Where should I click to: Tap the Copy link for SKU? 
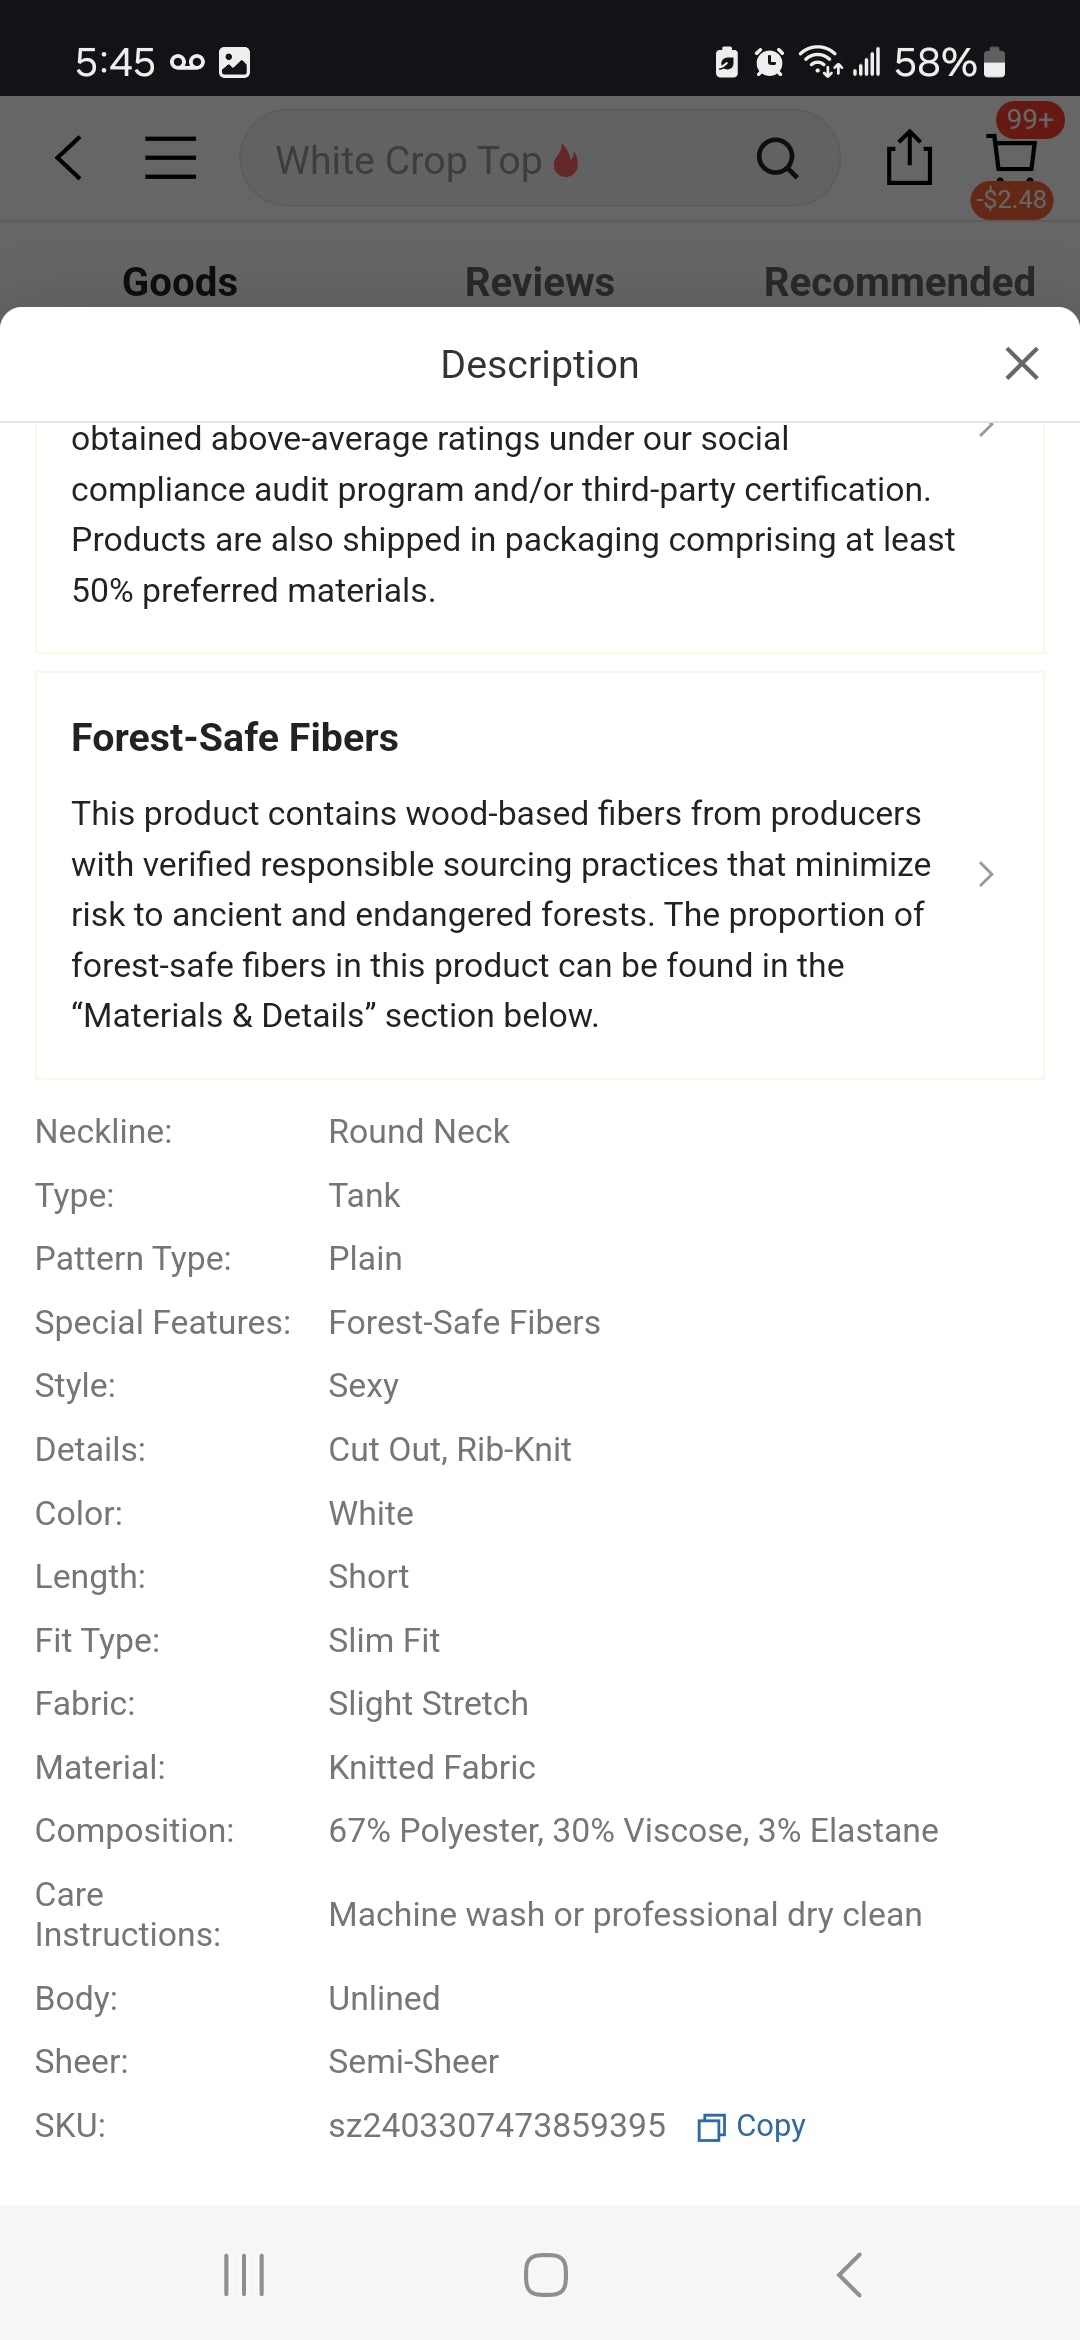[770, 2125]
